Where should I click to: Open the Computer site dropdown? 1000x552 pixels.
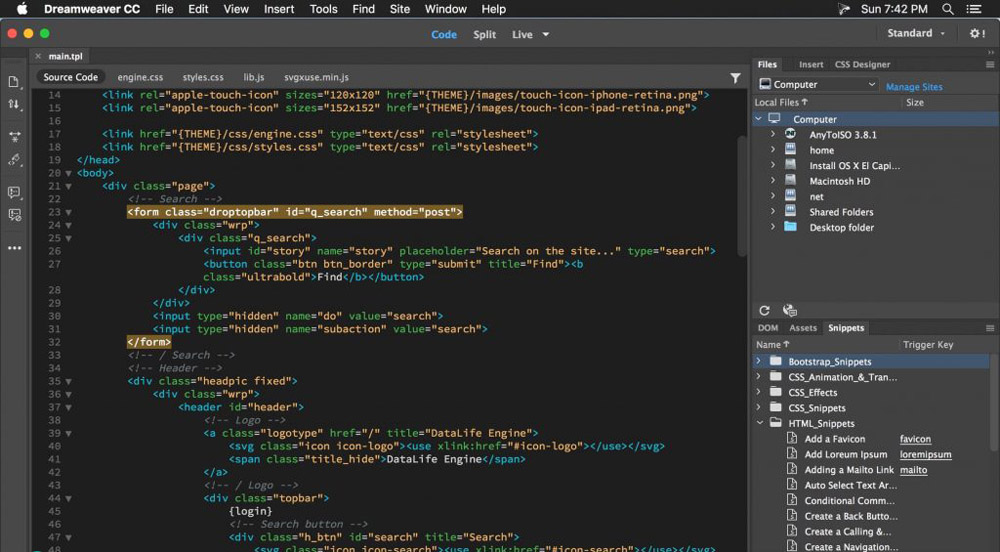pyautogui.click(x=818, y=84)
